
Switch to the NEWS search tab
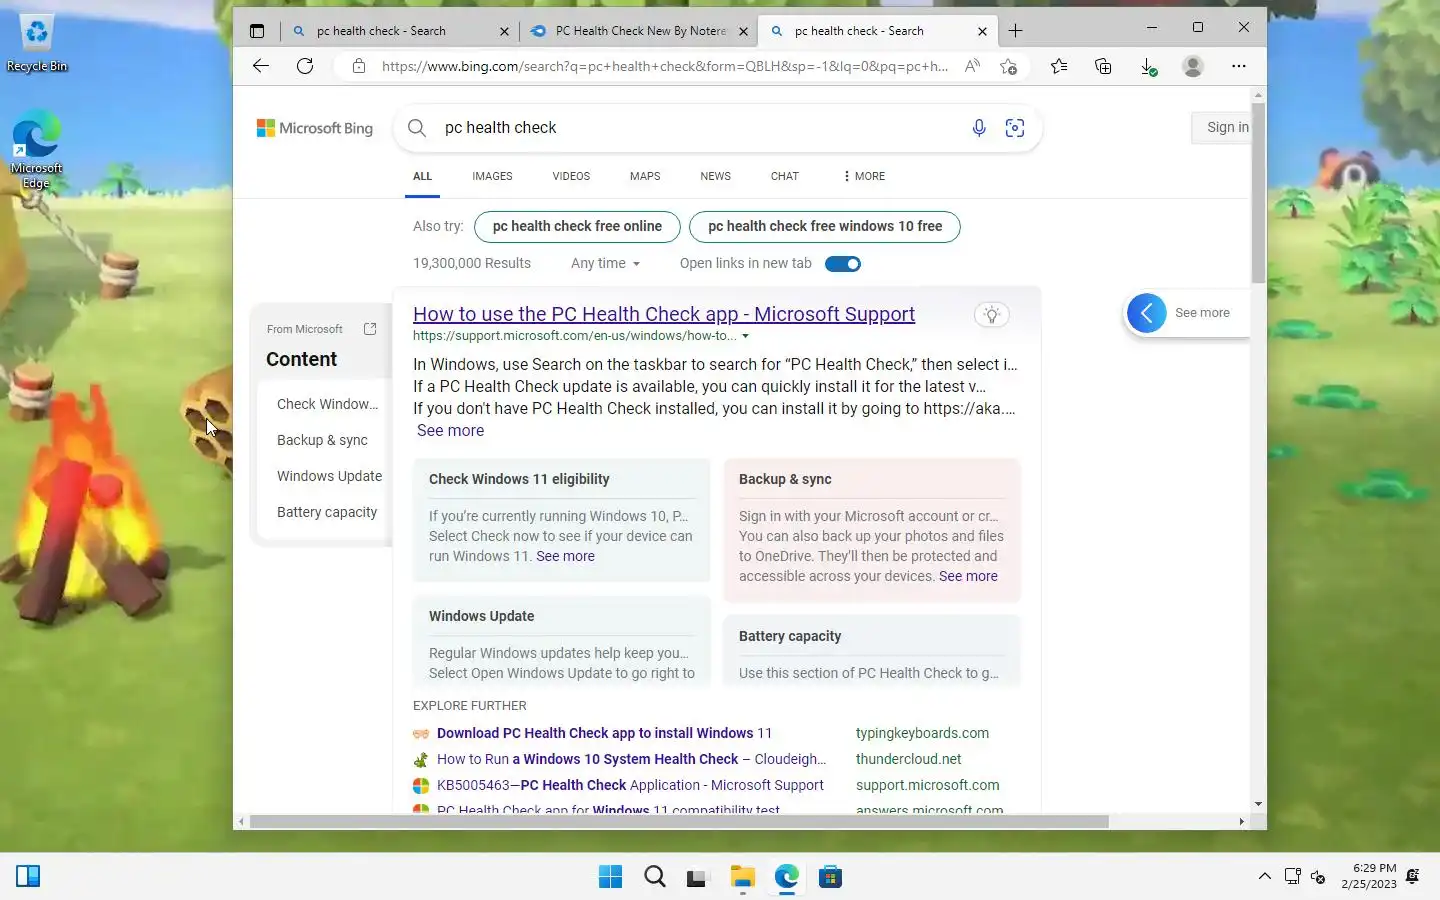point(715,176)
